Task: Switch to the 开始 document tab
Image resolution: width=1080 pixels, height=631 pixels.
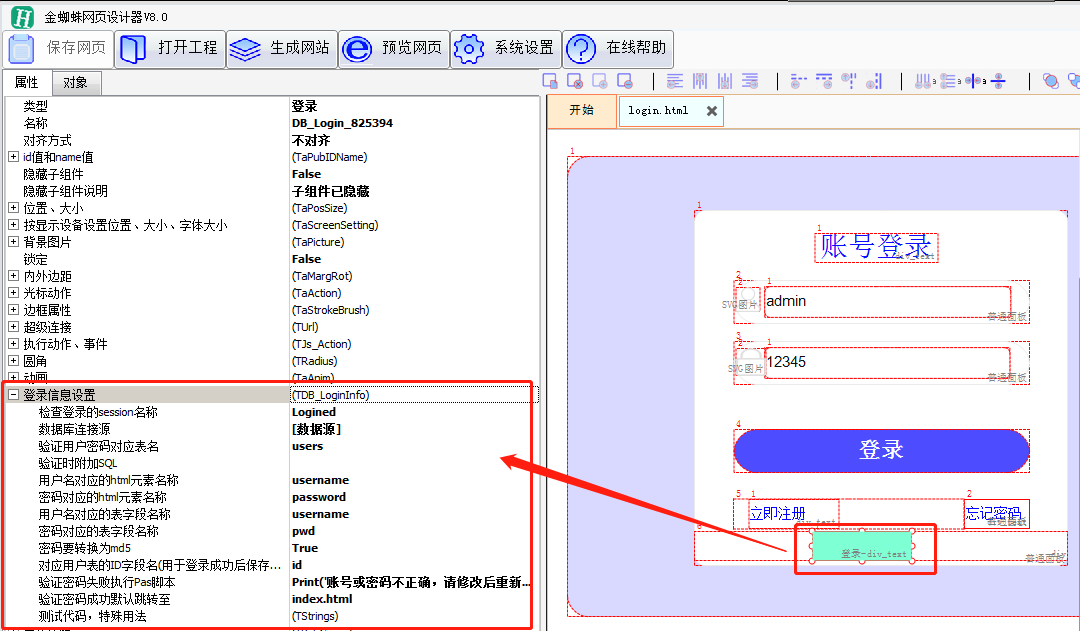Action: (x=581, y=111)
